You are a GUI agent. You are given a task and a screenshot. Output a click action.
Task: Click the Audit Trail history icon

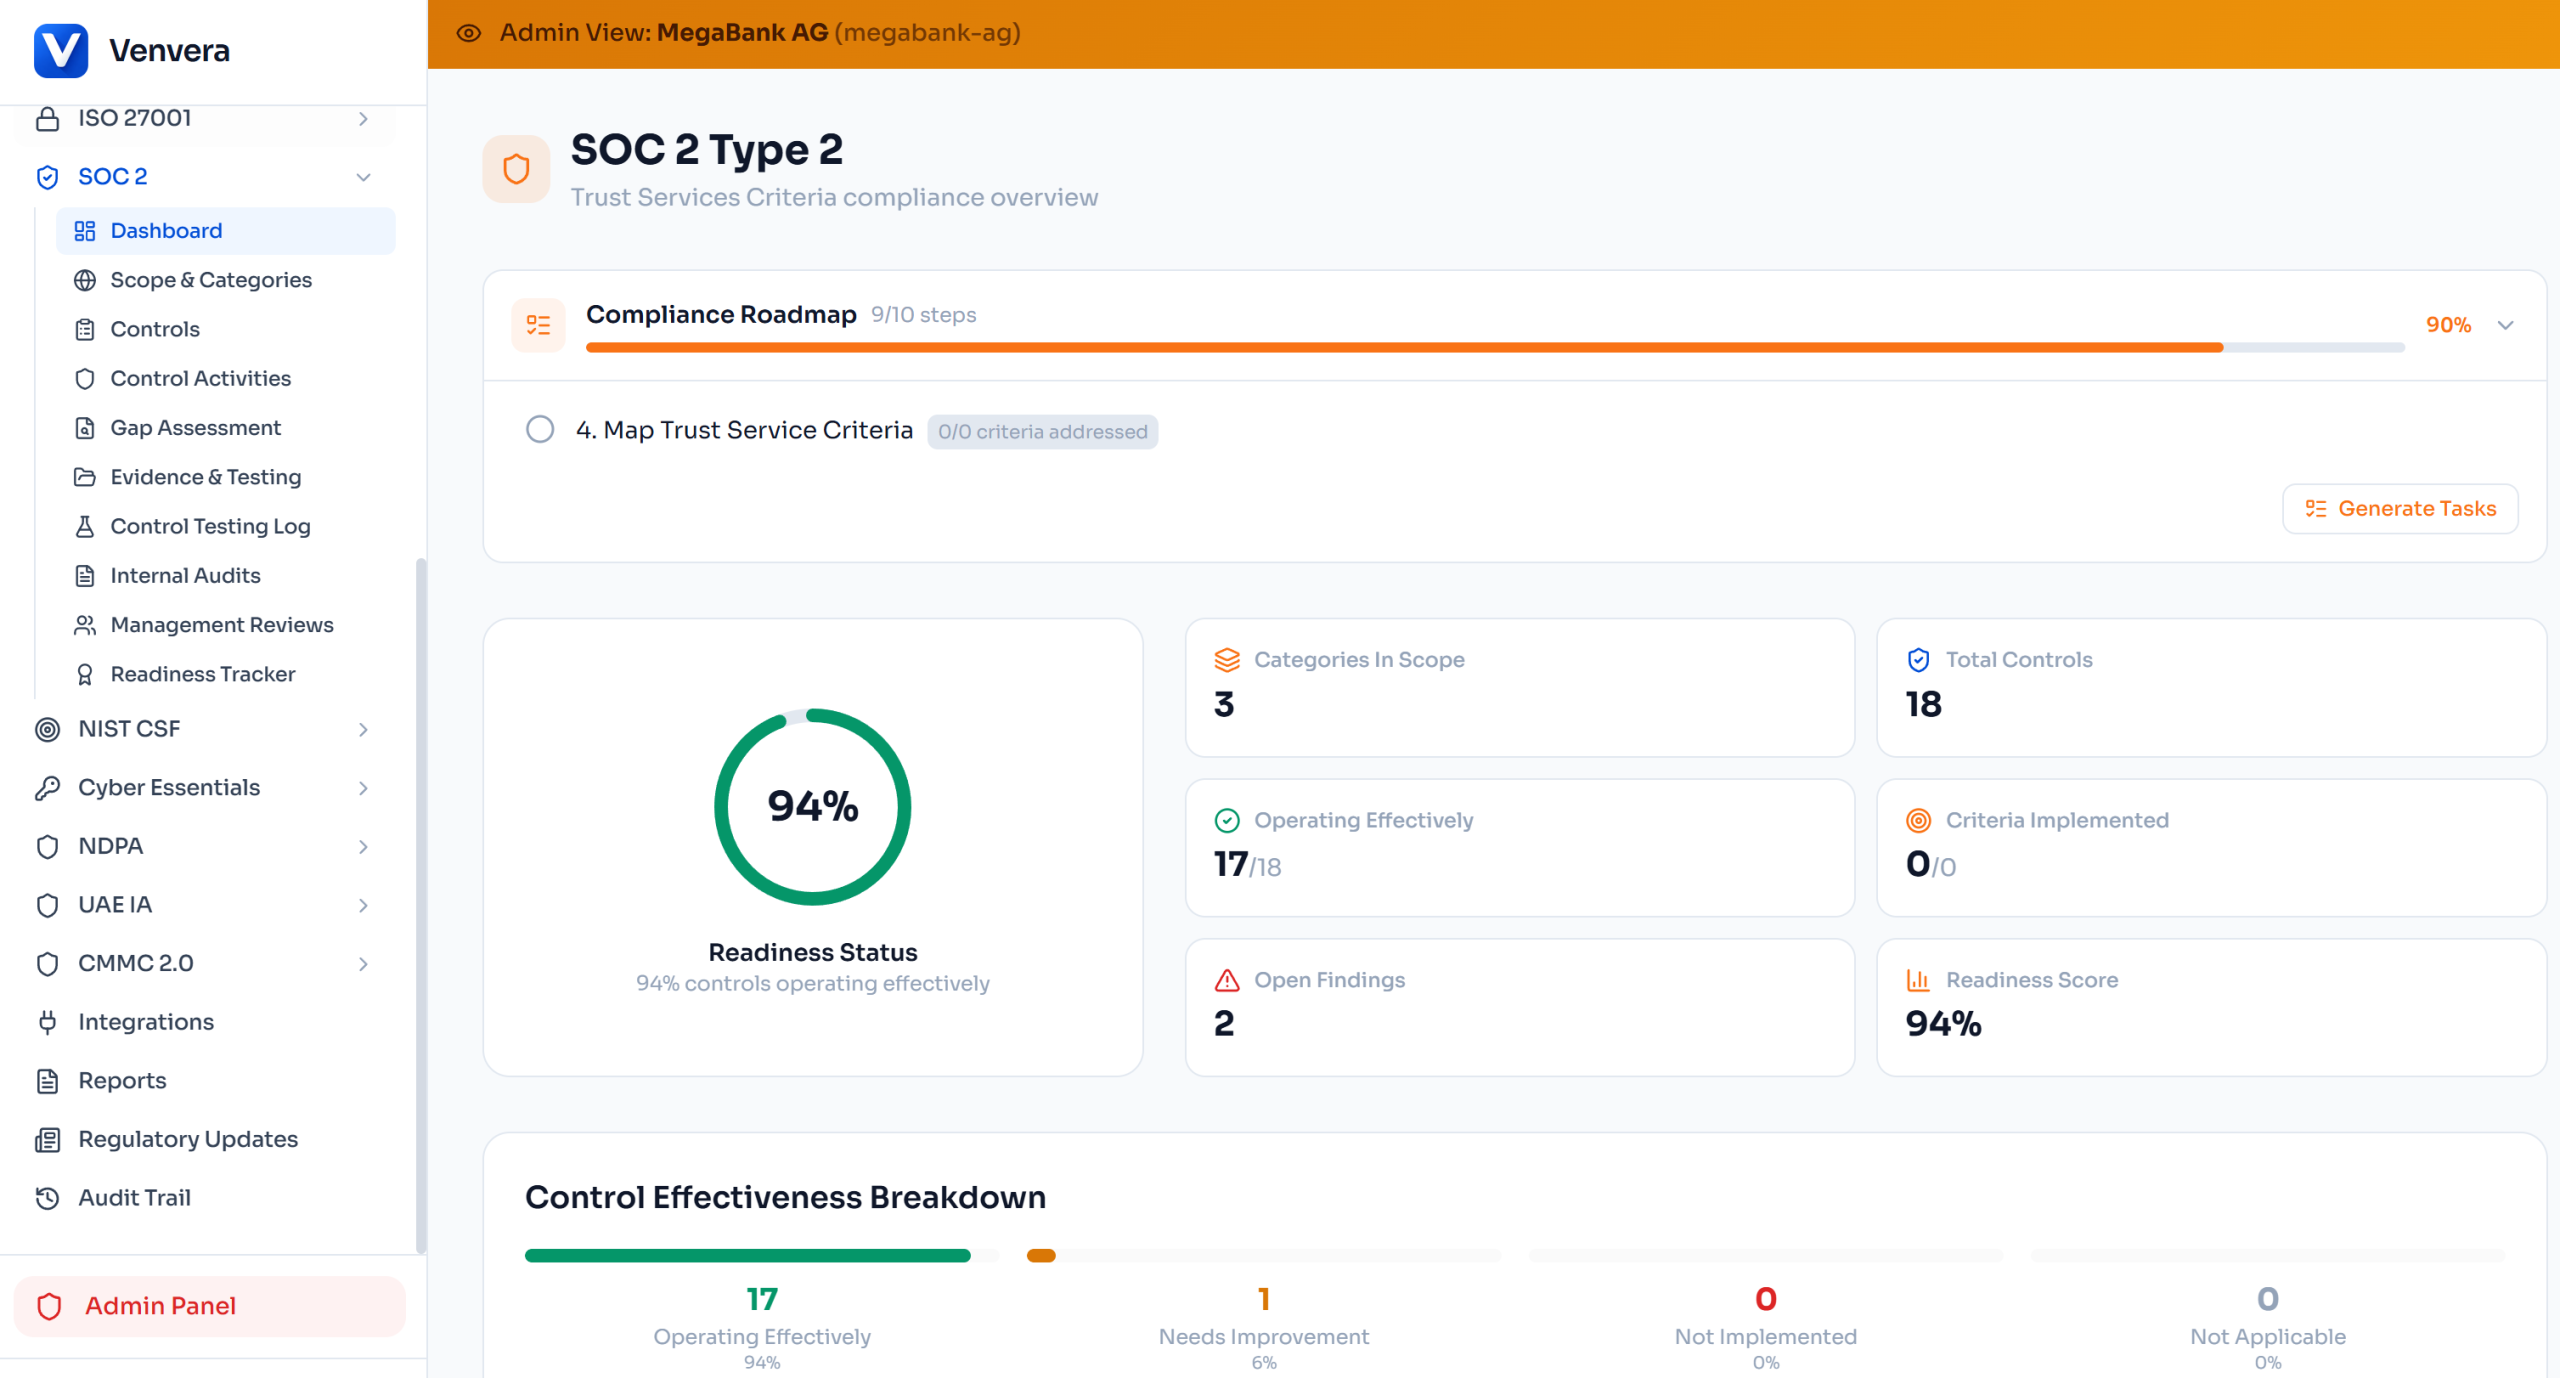pos(47,1198)
